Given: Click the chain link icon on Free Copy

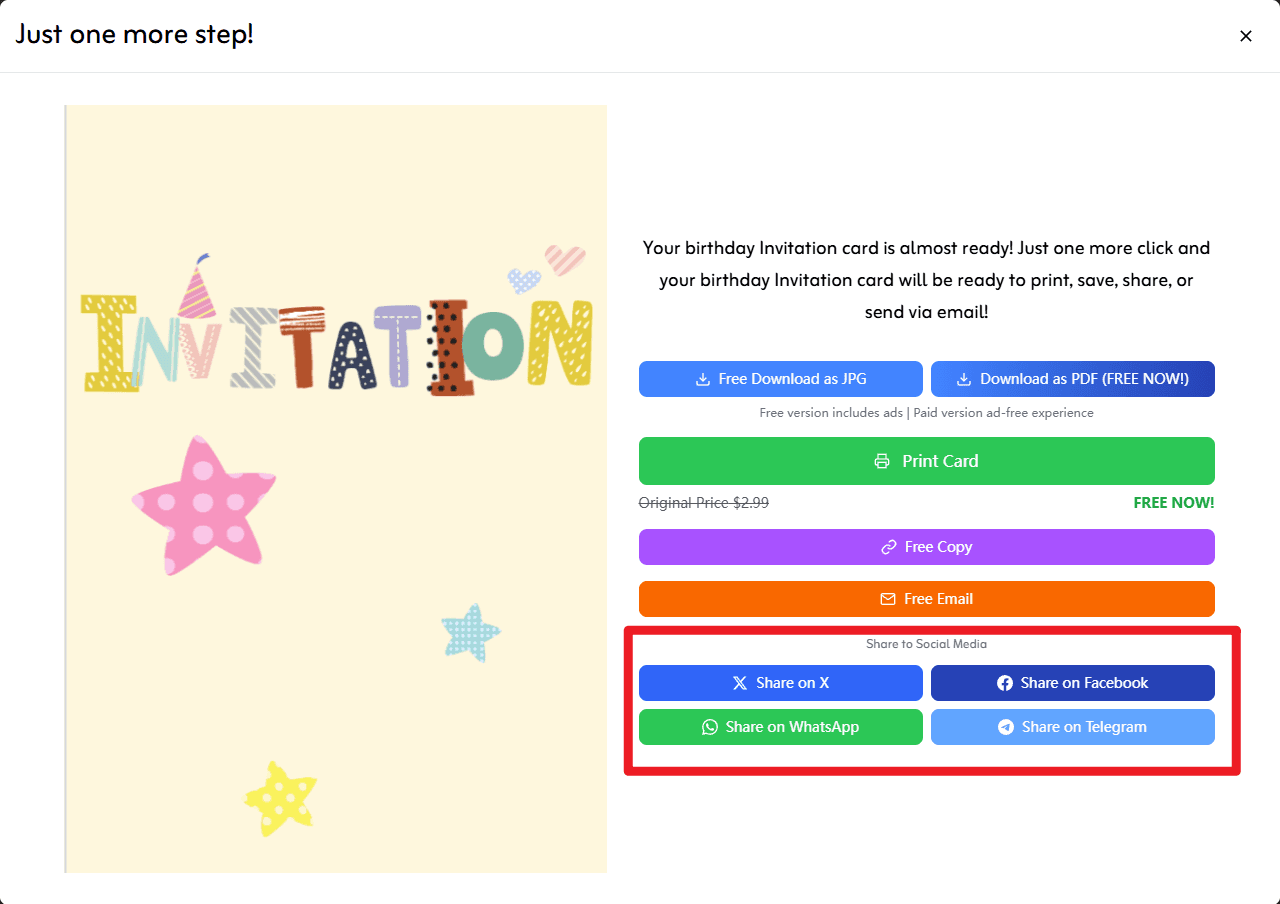Looking at the screenshot, I should [x=888, y=547].
